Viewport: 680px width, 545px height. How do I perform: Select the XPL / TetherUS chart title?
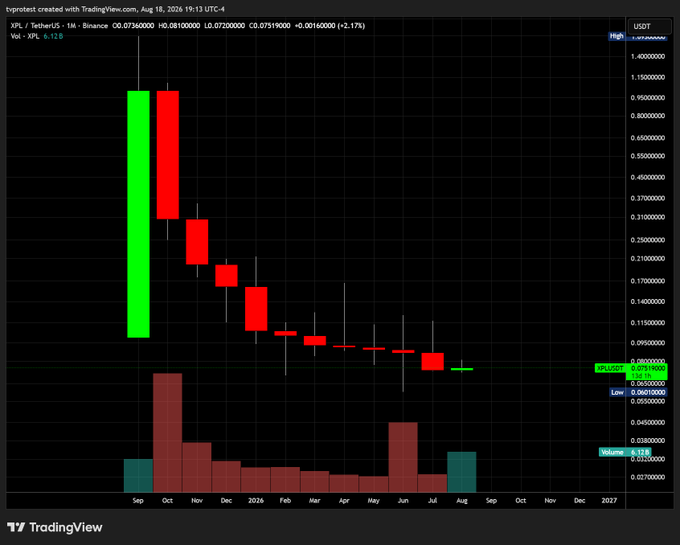pyautogui.click(x=59, y=26)
